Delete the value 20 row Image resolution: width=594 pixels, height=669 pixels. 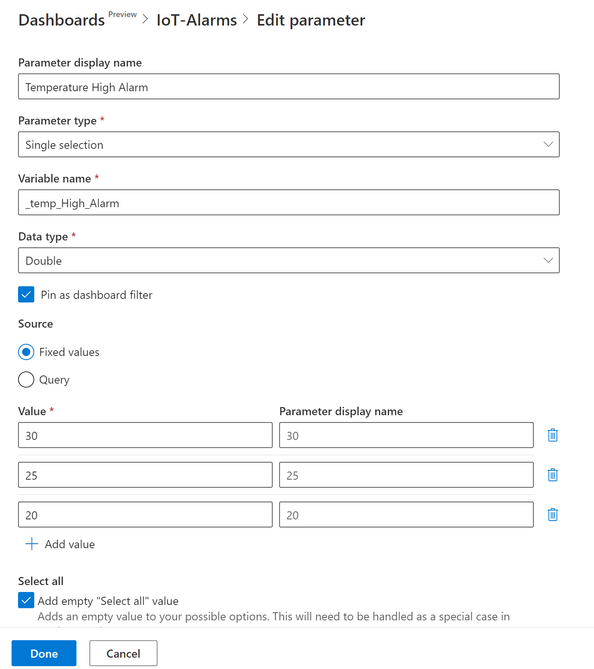tap(553, 515)
